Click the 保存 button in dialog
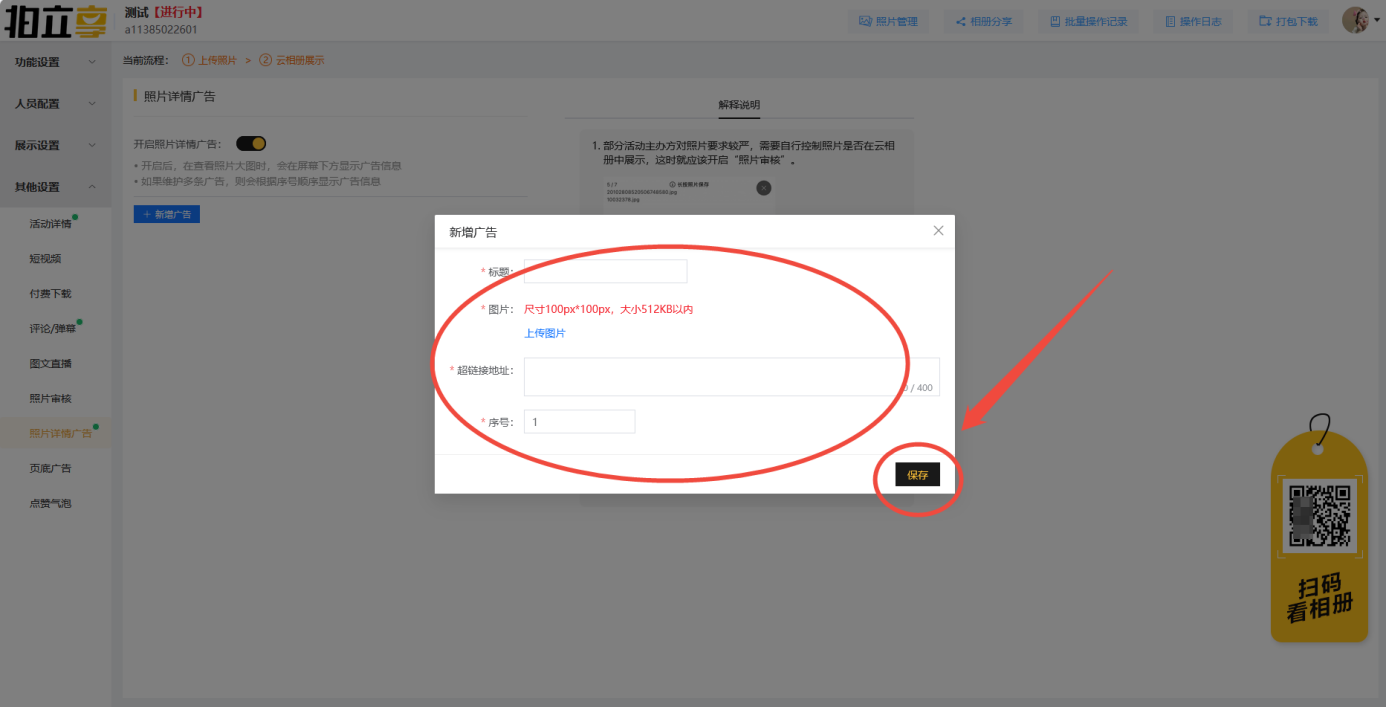 pos(917,475)
